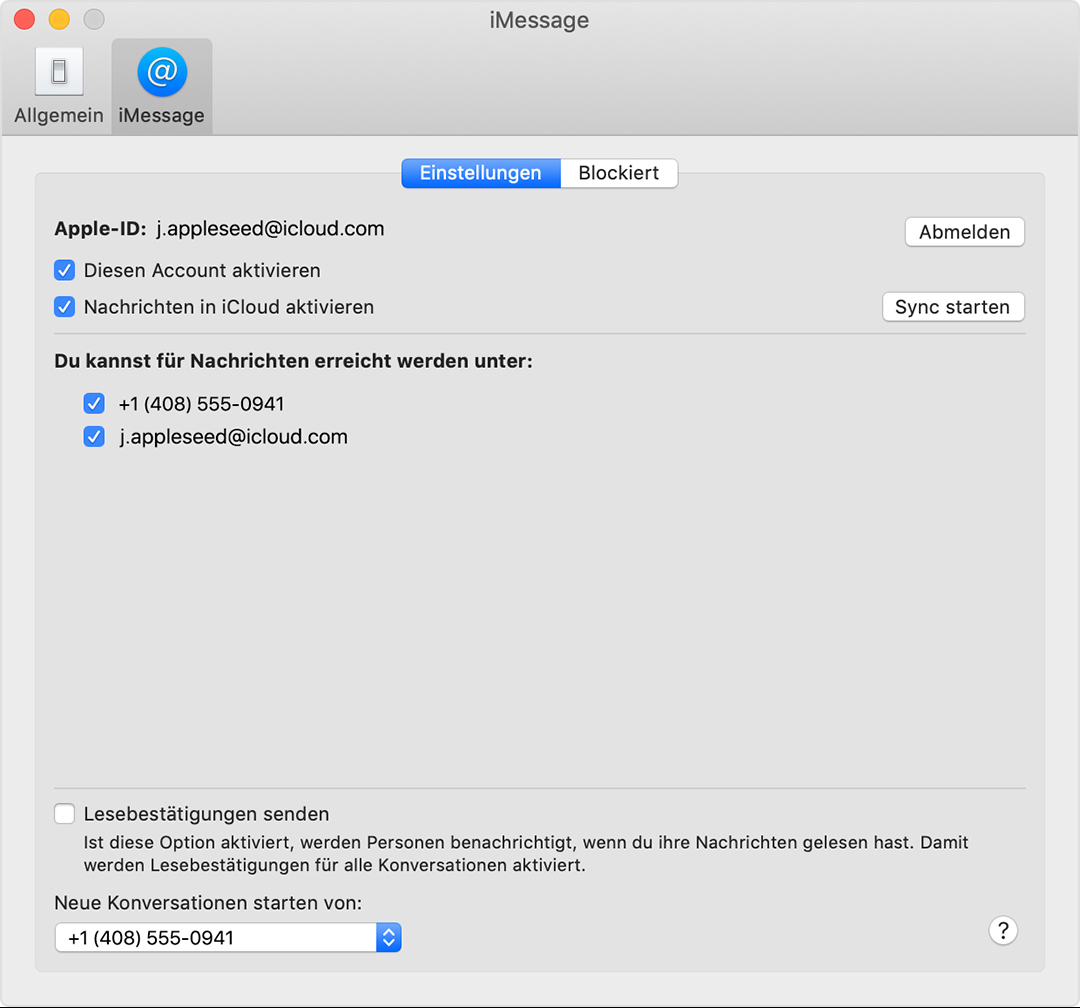The height and width of the screenshot is (1008, 1080).
Task: Enable Lesebestätigungen senden checkbox
Action: 65,814
